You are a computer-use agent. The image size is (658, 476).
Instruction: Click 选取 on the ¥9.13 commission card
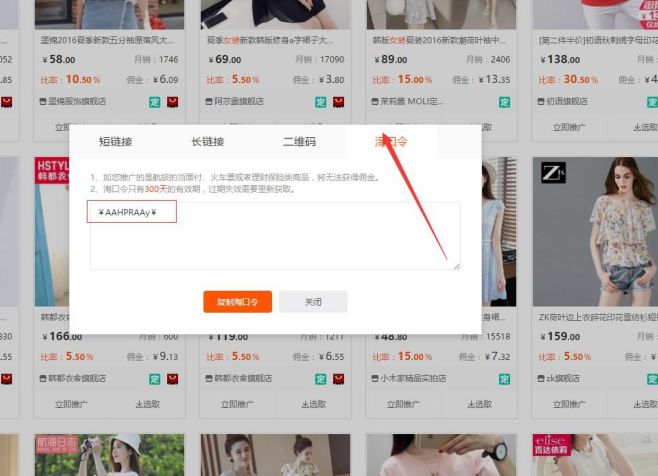coord(148,404)
